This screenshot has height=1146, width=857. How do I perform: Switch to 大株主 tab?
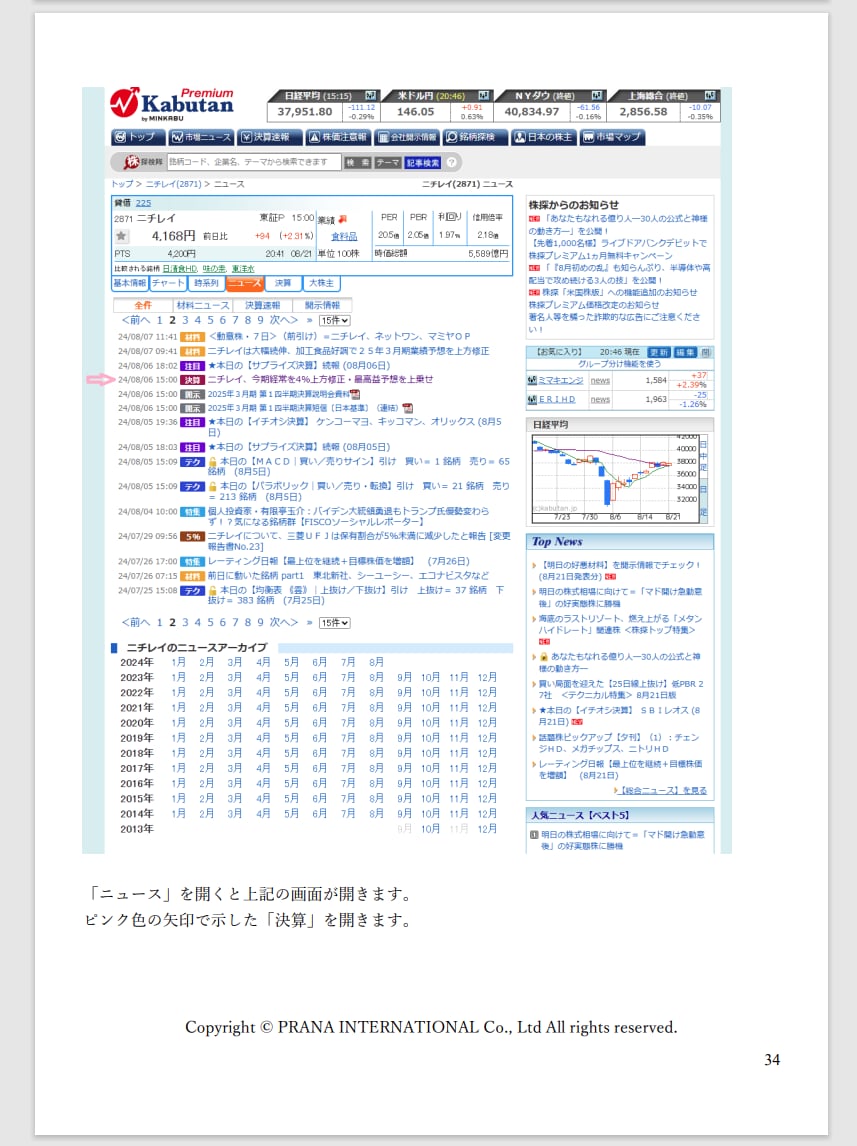321,284
